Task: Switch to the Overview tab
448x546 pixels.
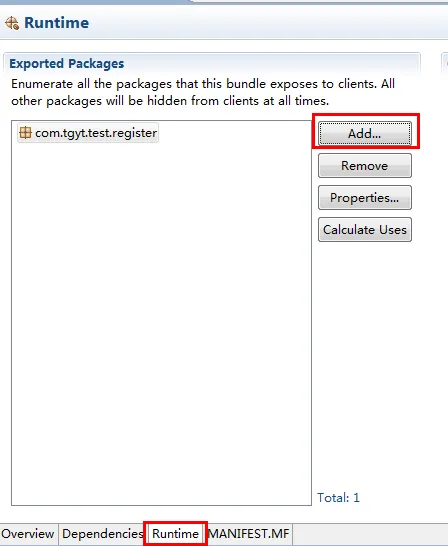Action: coord(28,533)
